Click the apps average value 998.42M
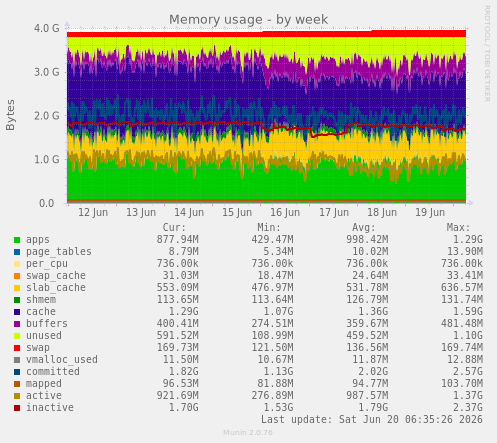Image resolution: width=497 pixels, height=443 pixels. 367,240
